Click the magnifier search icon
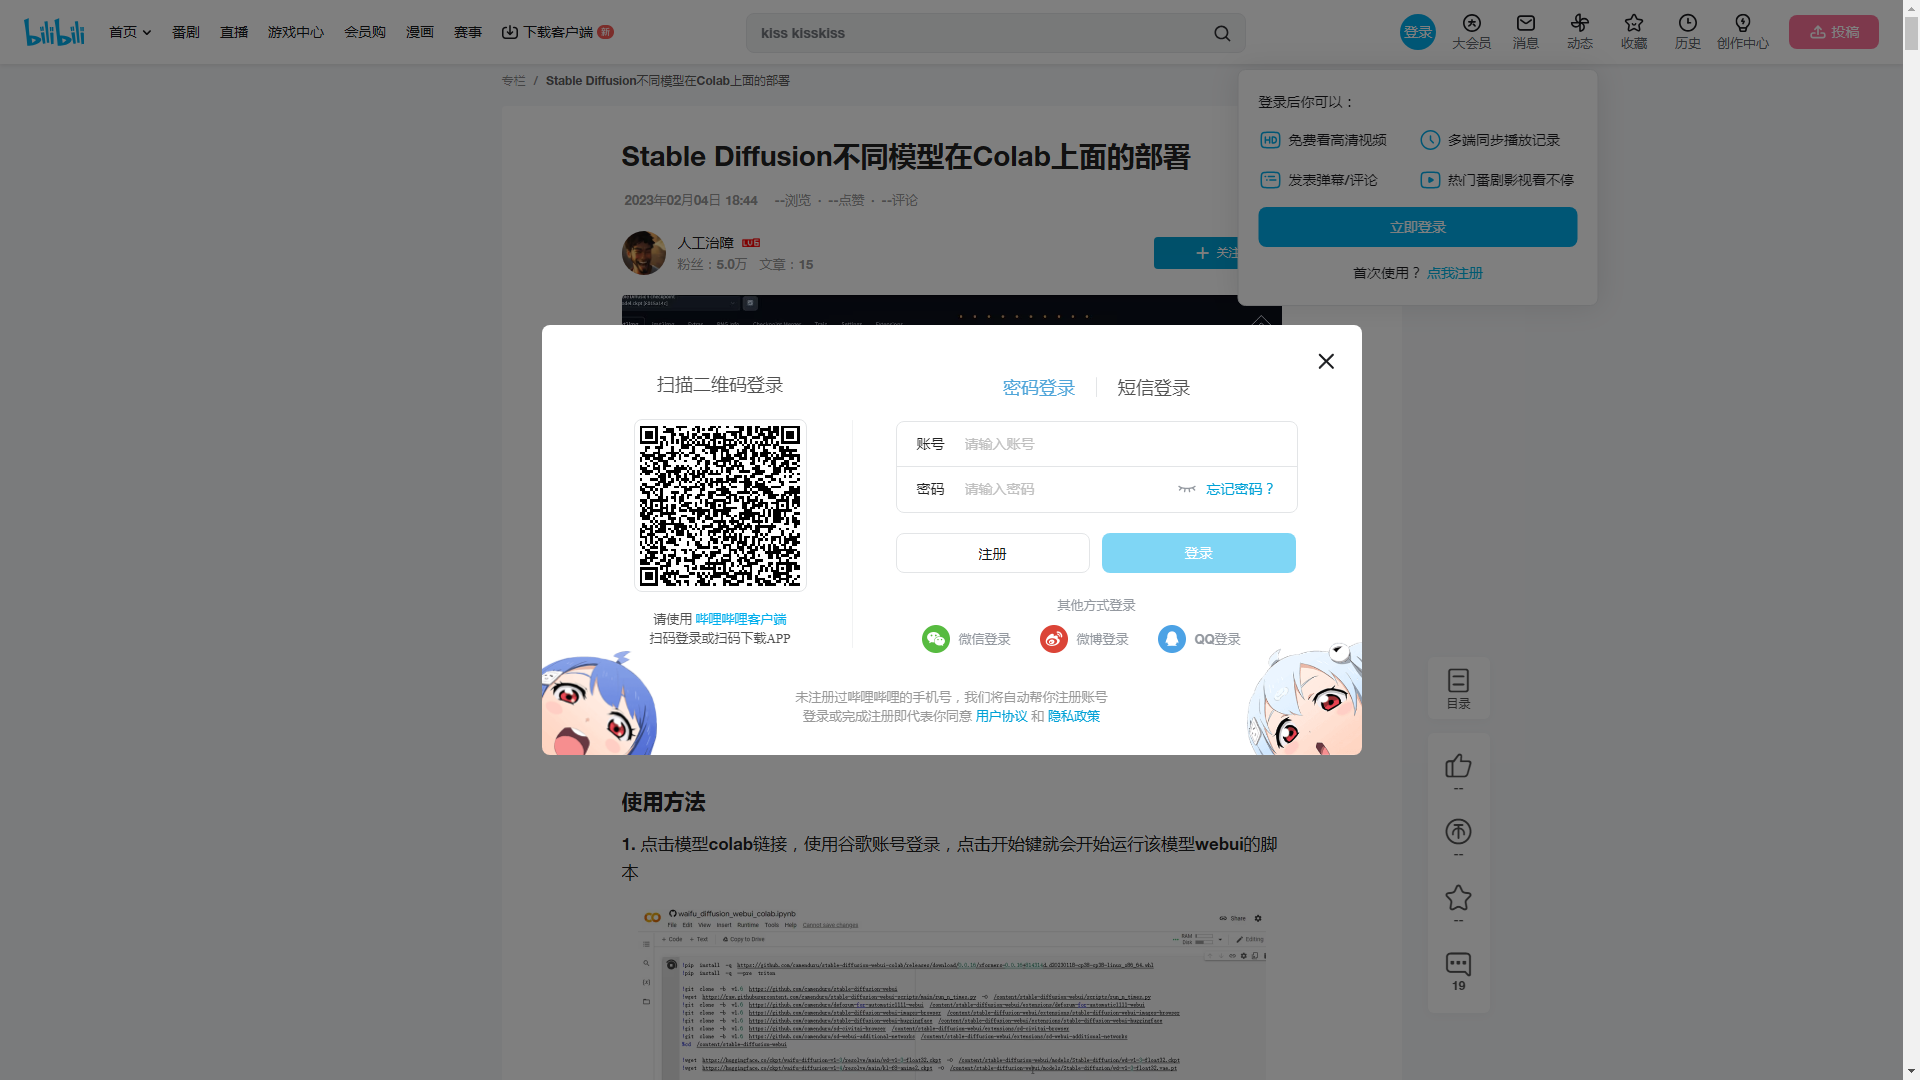This screenshot has width=1920, height=1080. (1222, 33)
